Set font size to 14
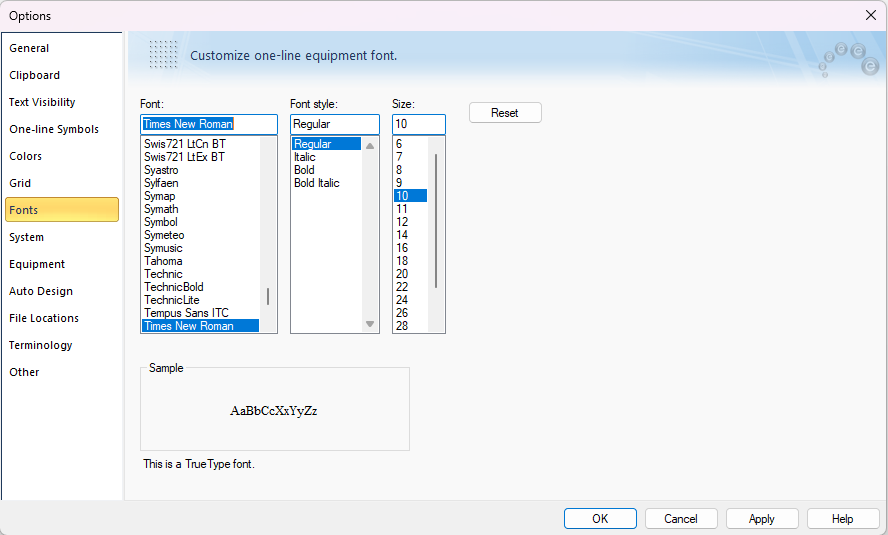 point(411,235)
